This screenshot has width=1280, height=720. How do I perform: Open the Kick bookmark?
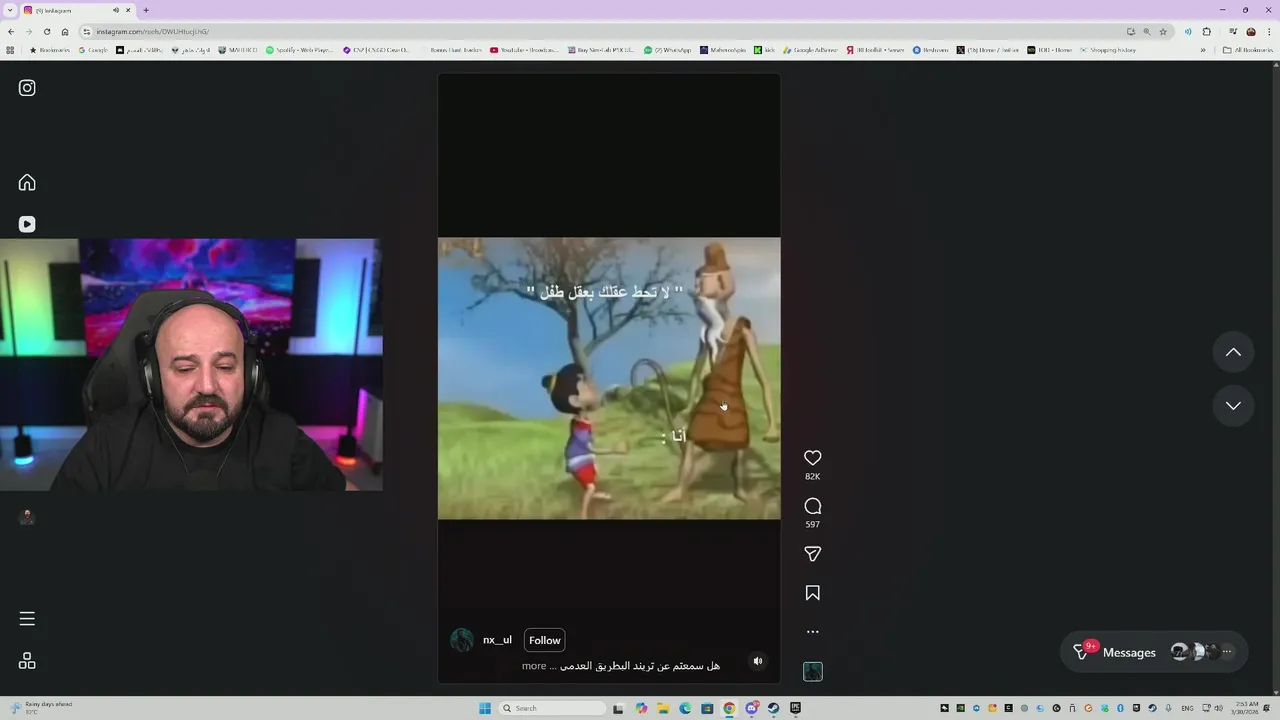point(765,50)
